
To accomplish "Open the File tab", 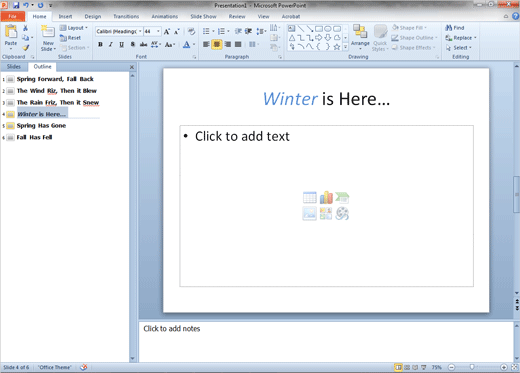I will tap(13, 16).
